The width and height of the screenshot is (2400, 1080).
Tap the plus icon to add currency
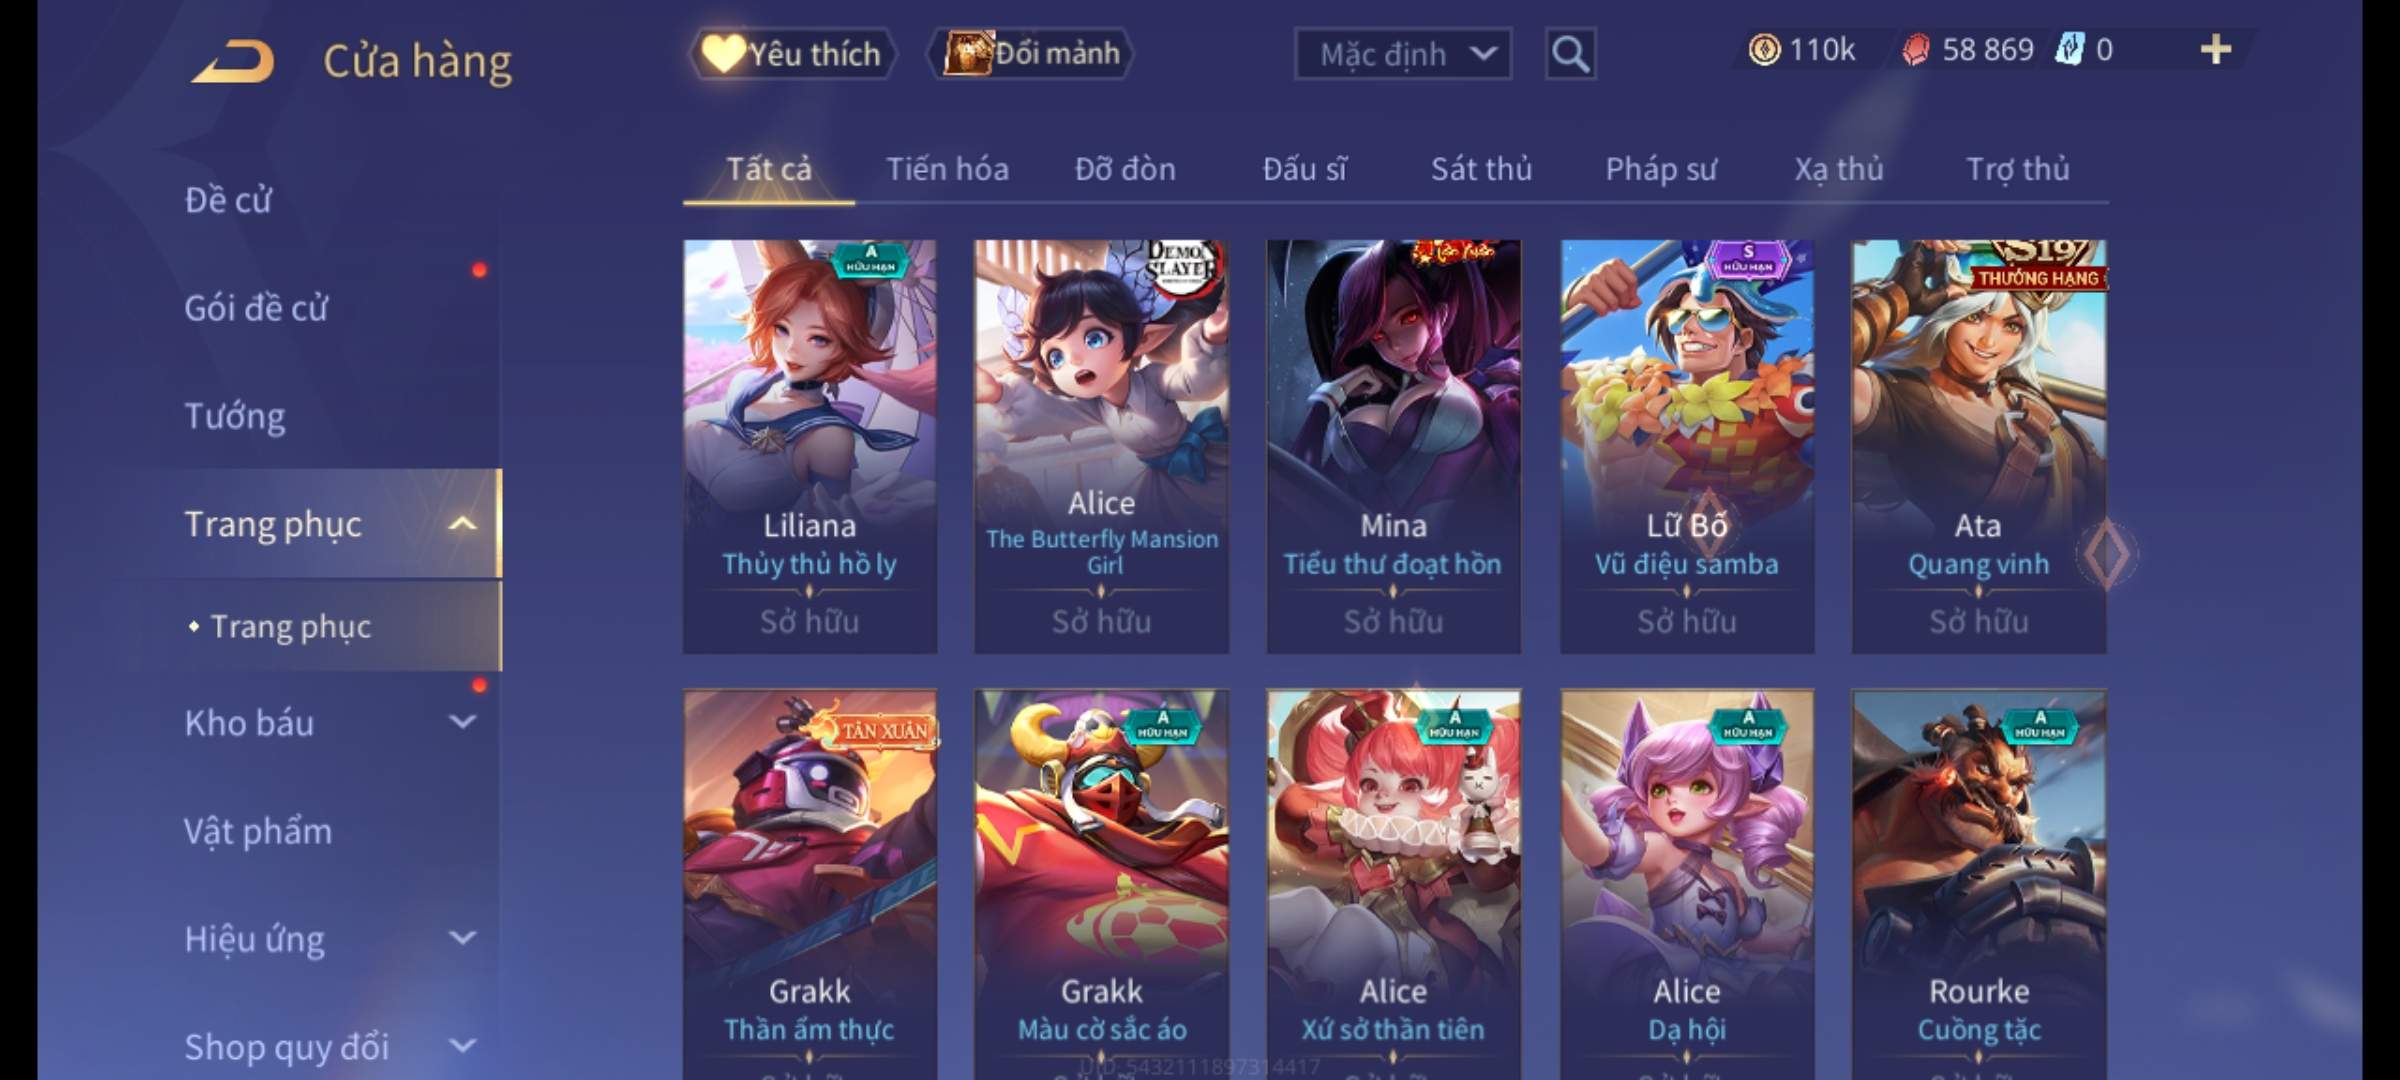click(2216, 49)
